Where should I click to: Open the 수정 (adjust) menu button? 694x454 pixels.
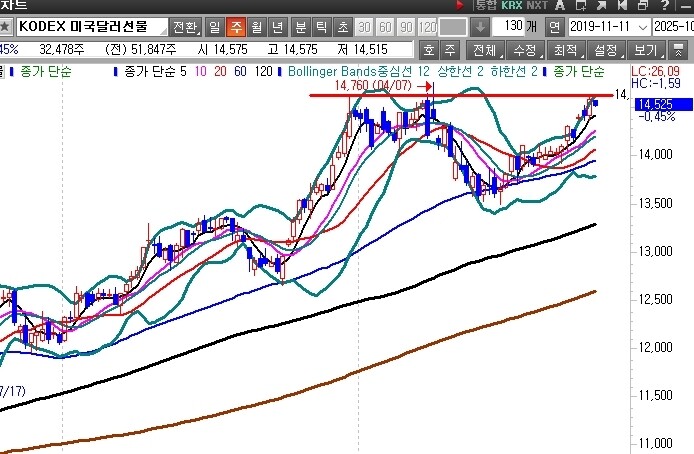tap(526, 50)
